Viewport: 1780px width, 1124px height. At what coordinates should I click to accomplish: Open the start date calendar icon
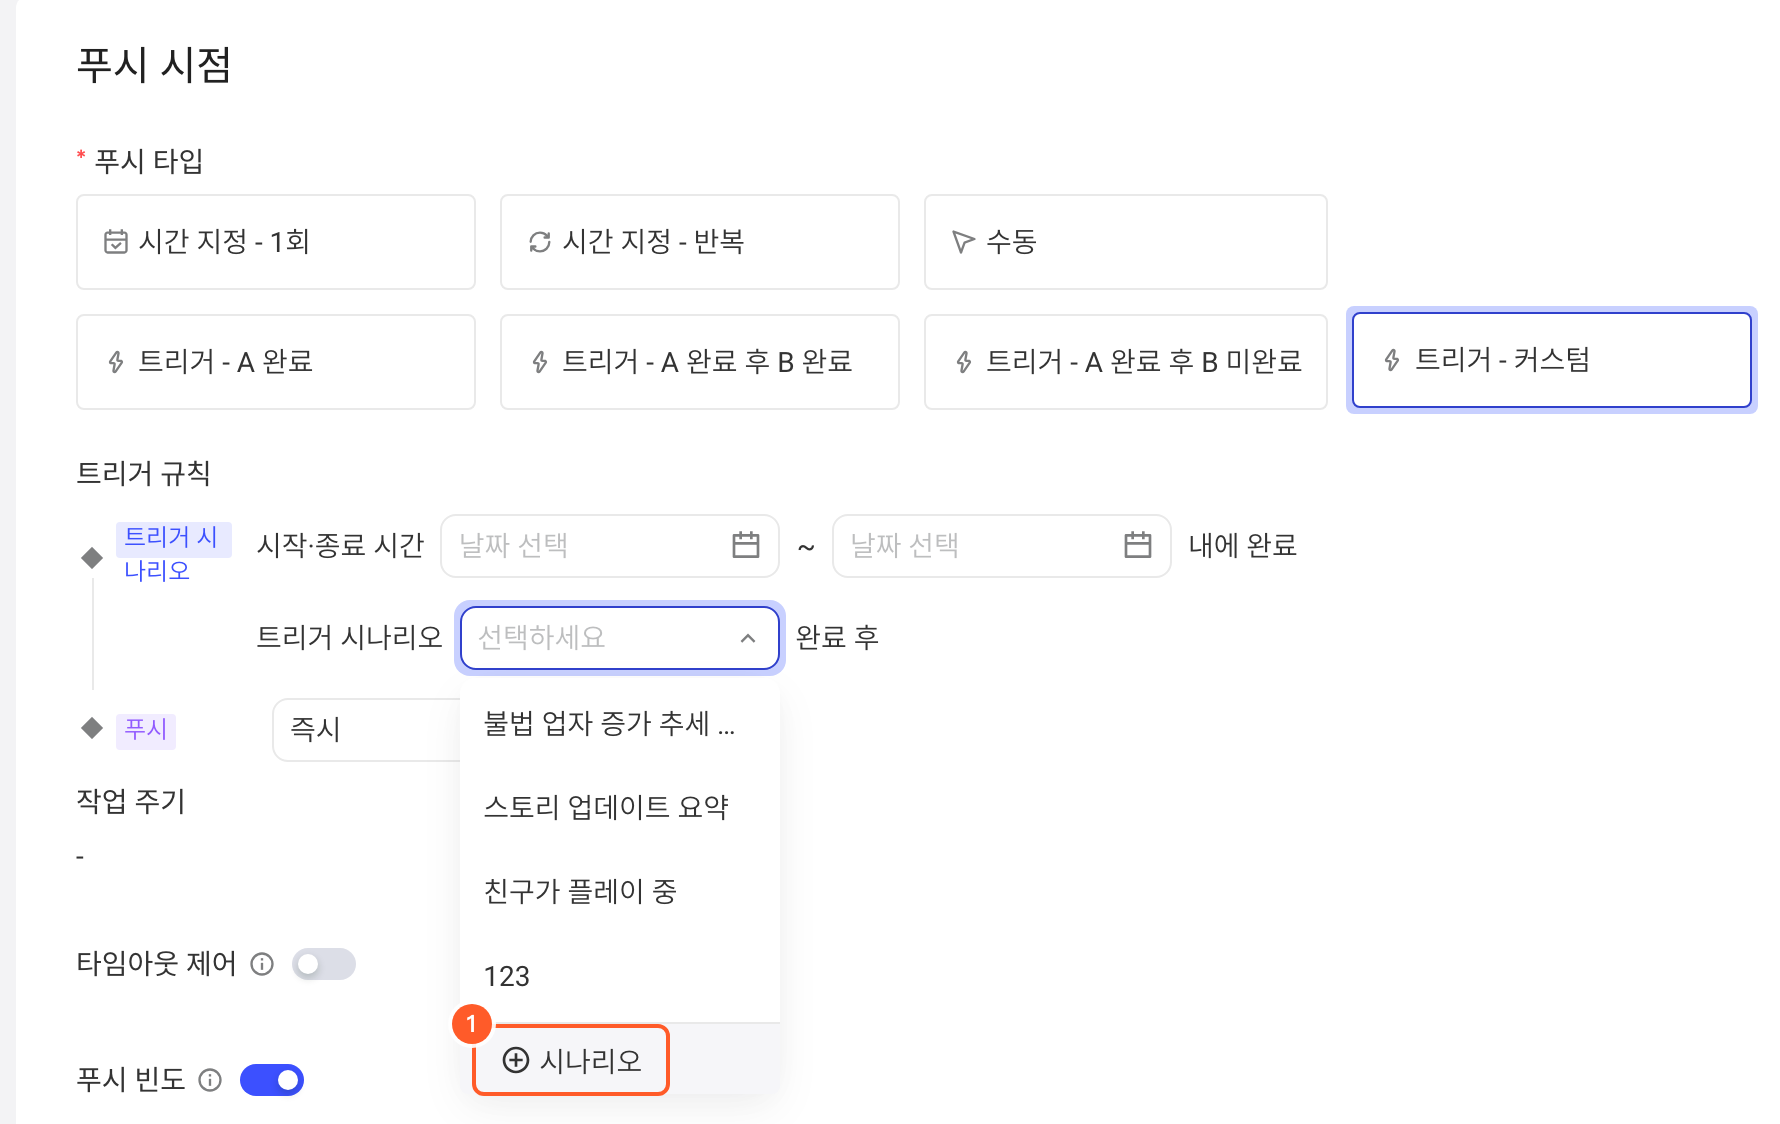click(746, 545)
